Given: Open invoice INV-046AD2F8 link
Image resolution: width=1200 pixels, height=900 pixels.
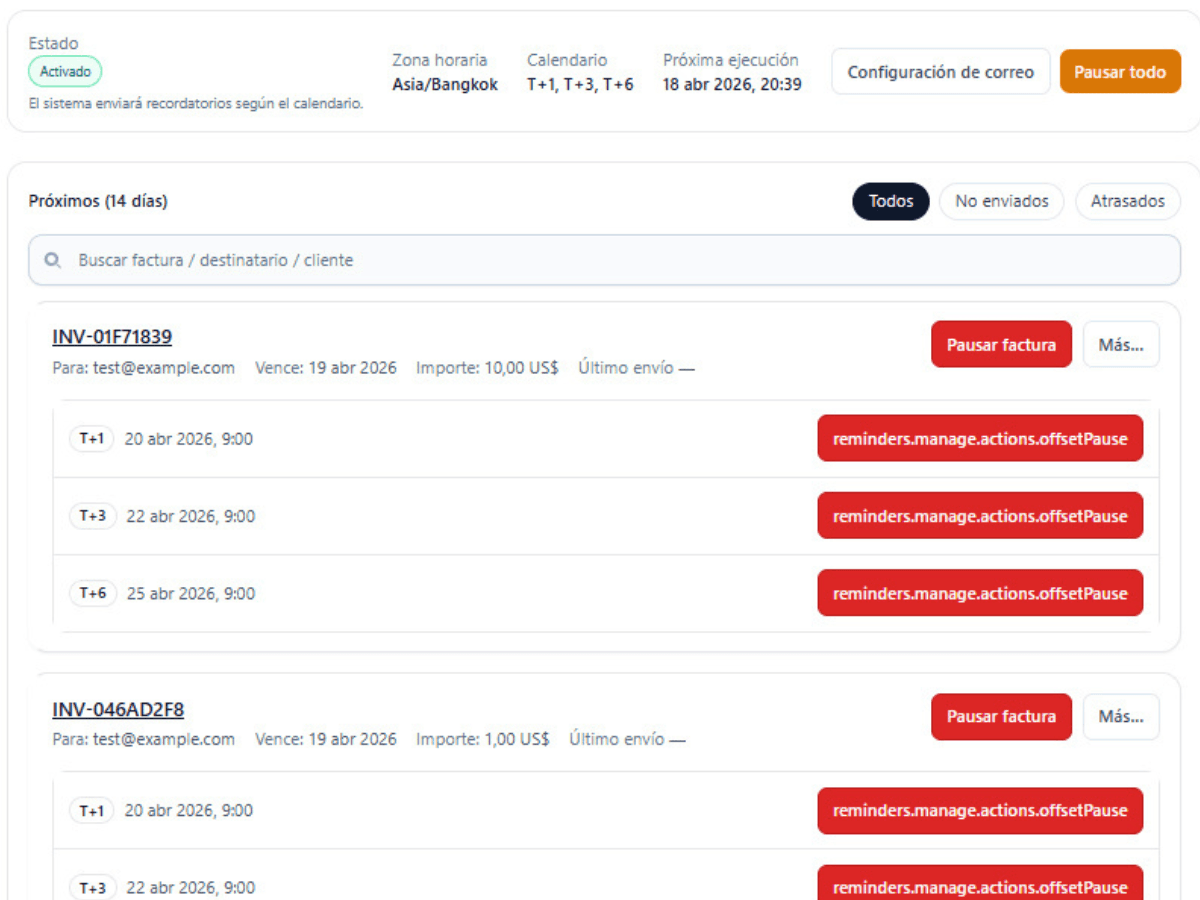Looking at the screenshot, I should pyautogui.click(x=118, y=710).
